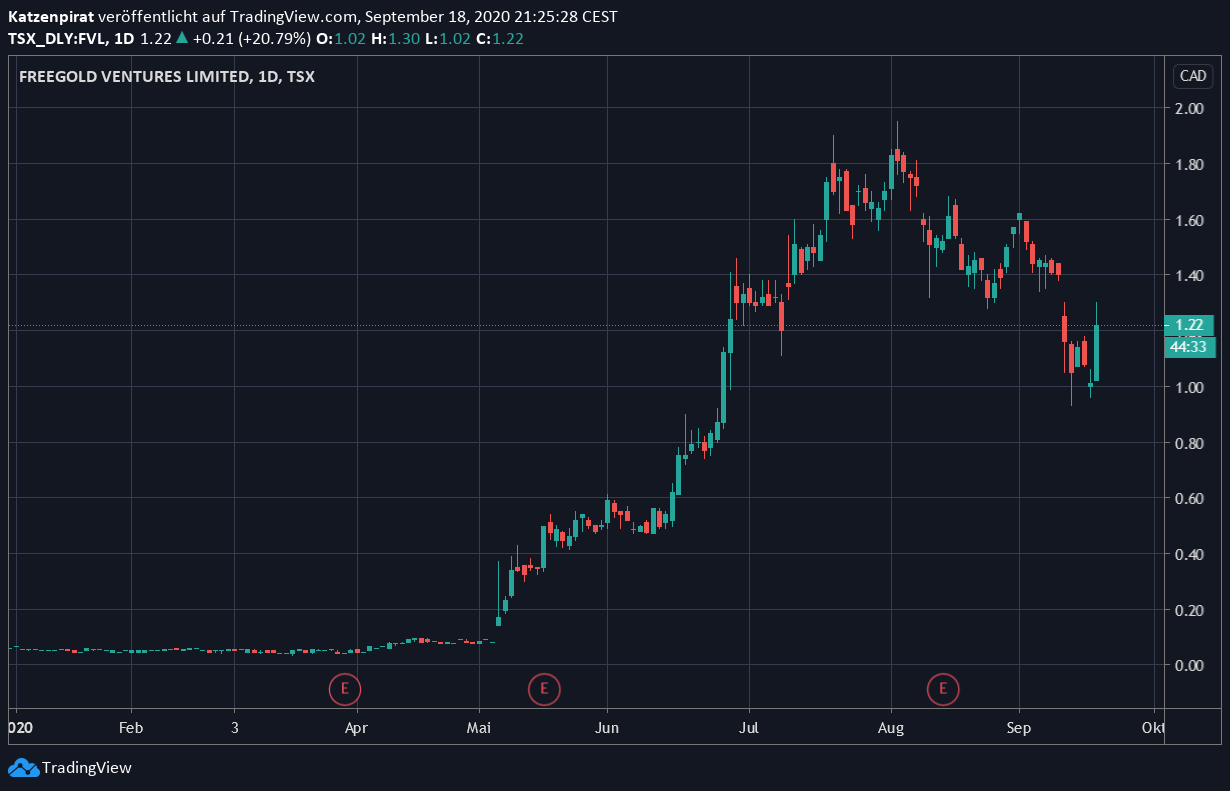Click the 0.00 price axis label

(x=1189, y=665)
